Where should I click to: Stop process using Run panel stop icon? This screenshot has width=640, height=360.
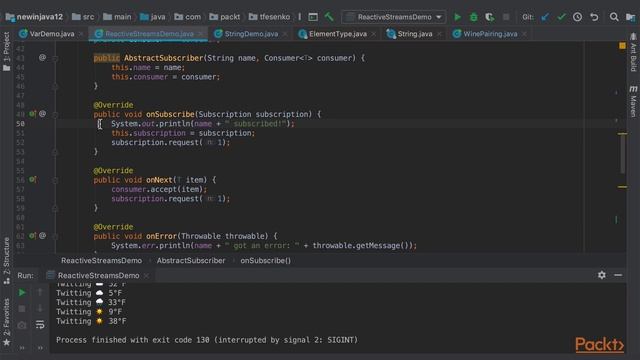22,309
